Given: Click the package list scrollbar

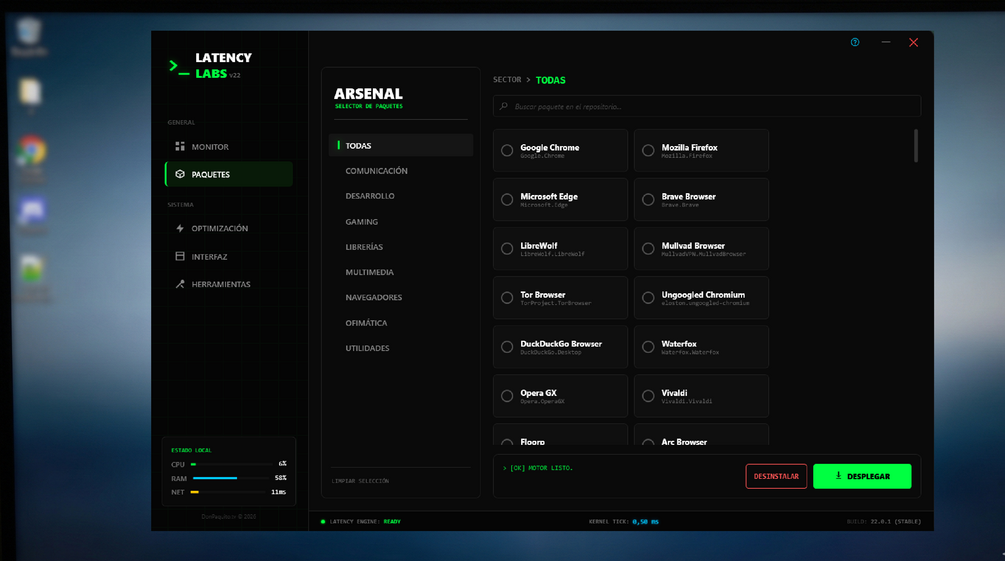Looking at the screenshot, I should click(916, 146).
